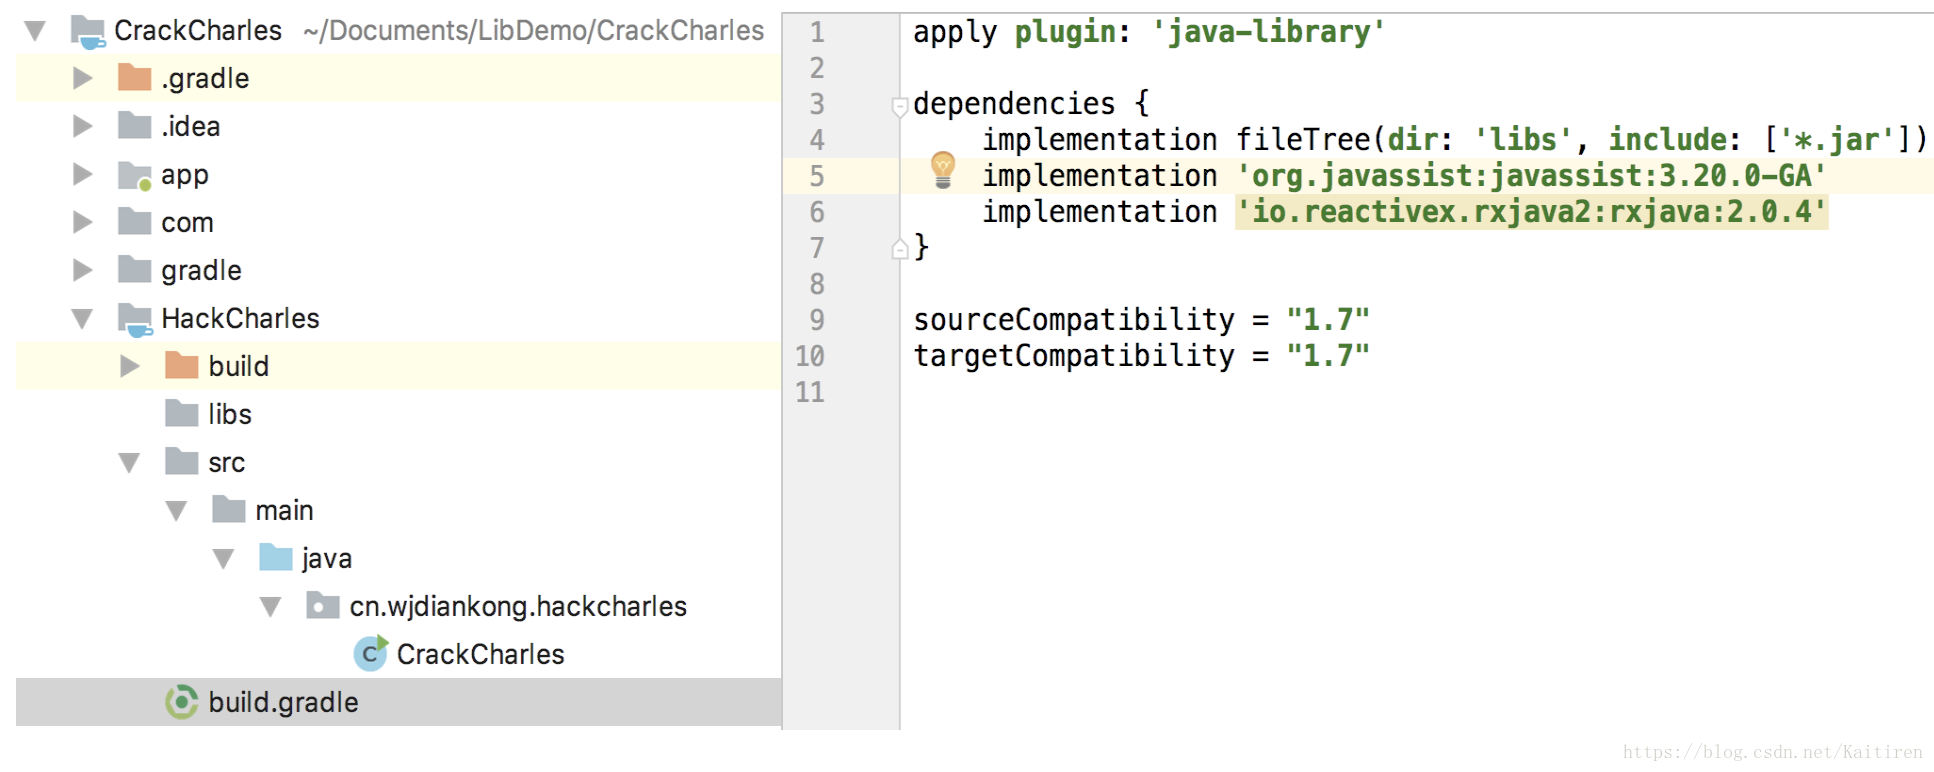Click the libs folder icon
The height and width of the screenshot is (772, 1934).
(182, 413)
